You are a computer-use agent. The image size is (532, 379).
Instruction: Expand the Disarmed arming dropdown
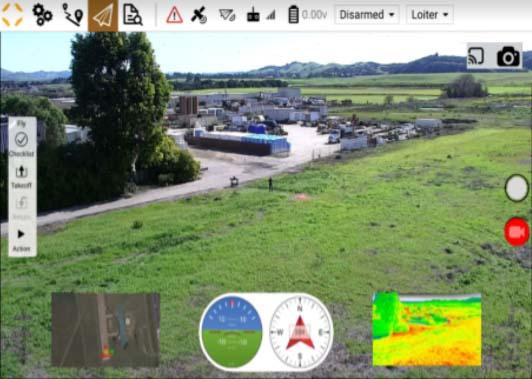pos(367,15)
